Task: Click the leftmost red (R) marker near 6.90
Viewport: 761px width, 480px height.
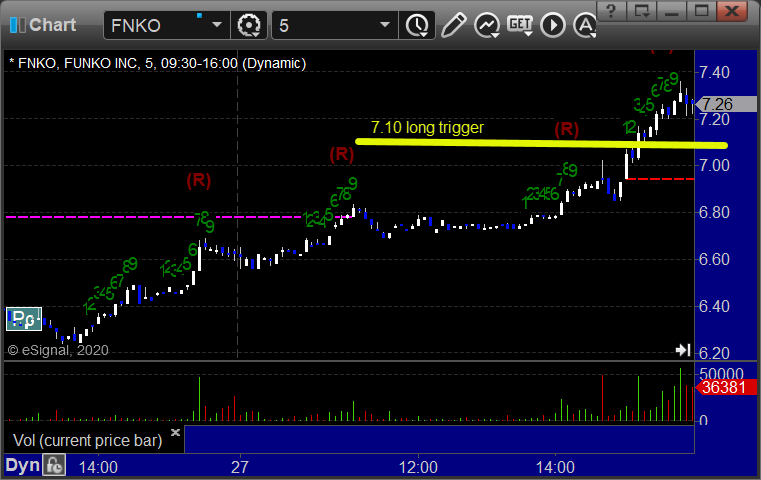Action: (x=199, y=181)
